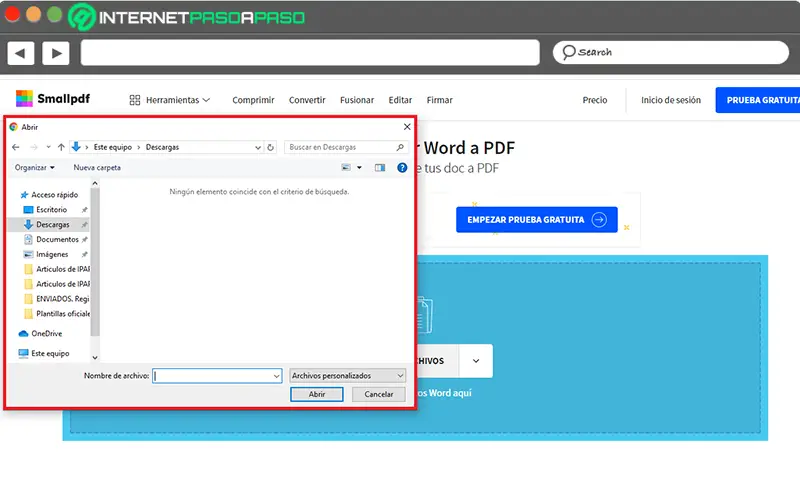Open the Organizar dropdown menu
The width and height of the screenshot is (800, 500).
[x=34, y=167]
